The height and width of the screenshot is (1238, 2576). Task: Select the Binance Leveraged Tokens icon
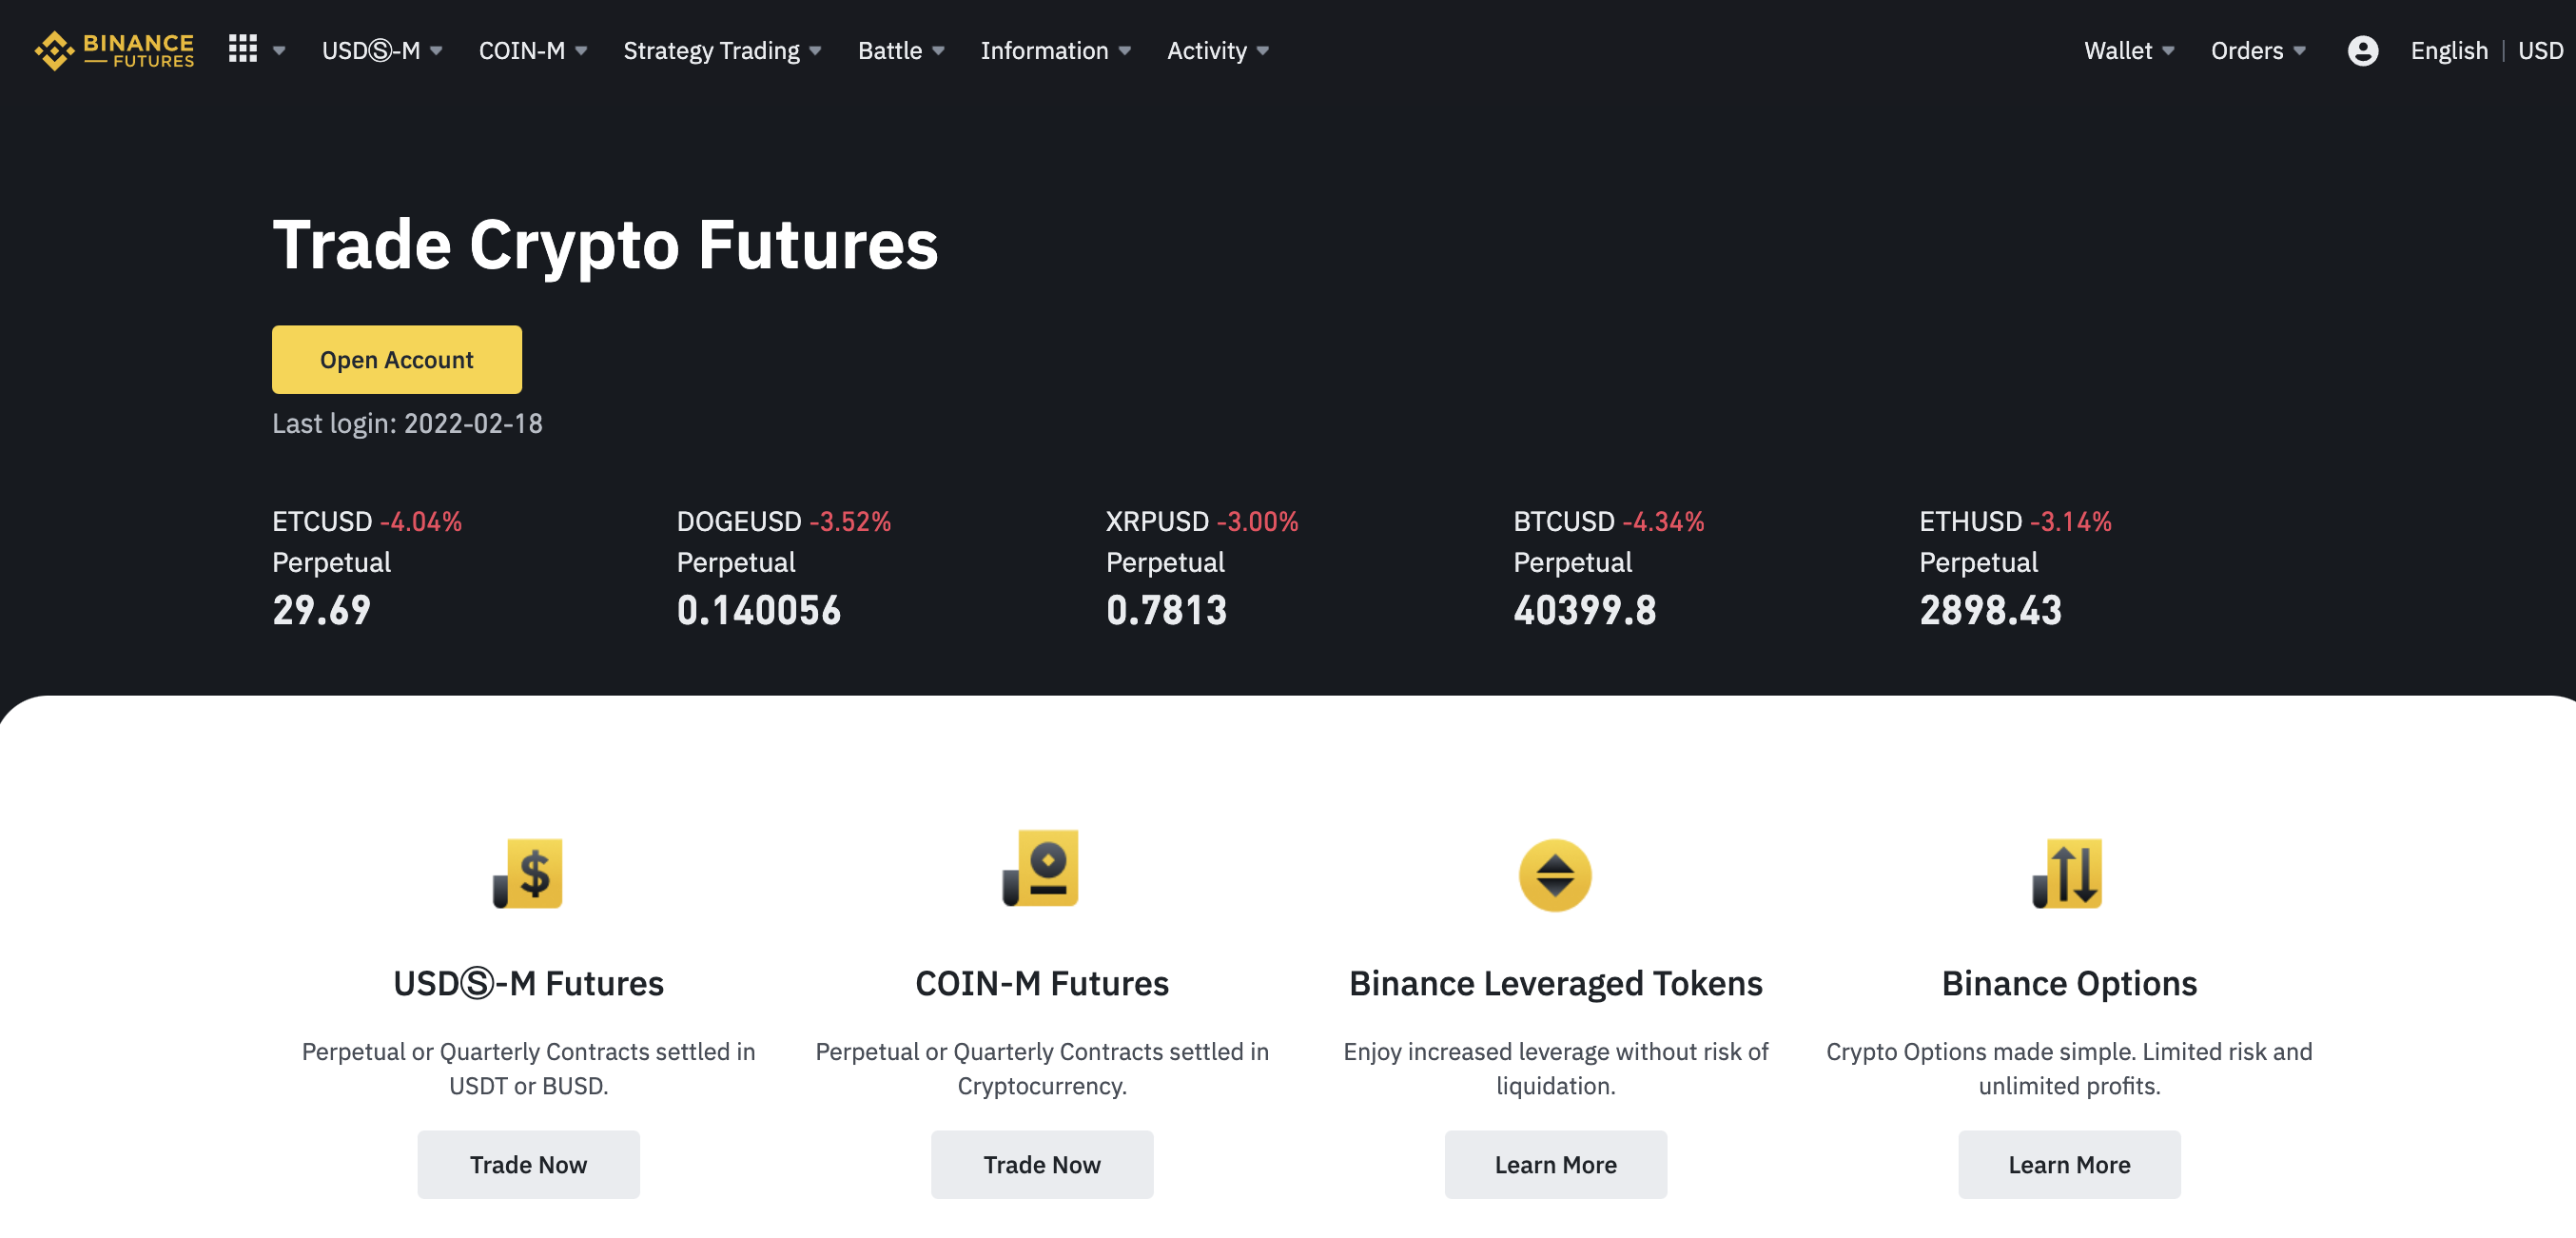(x=1554, y=874)
